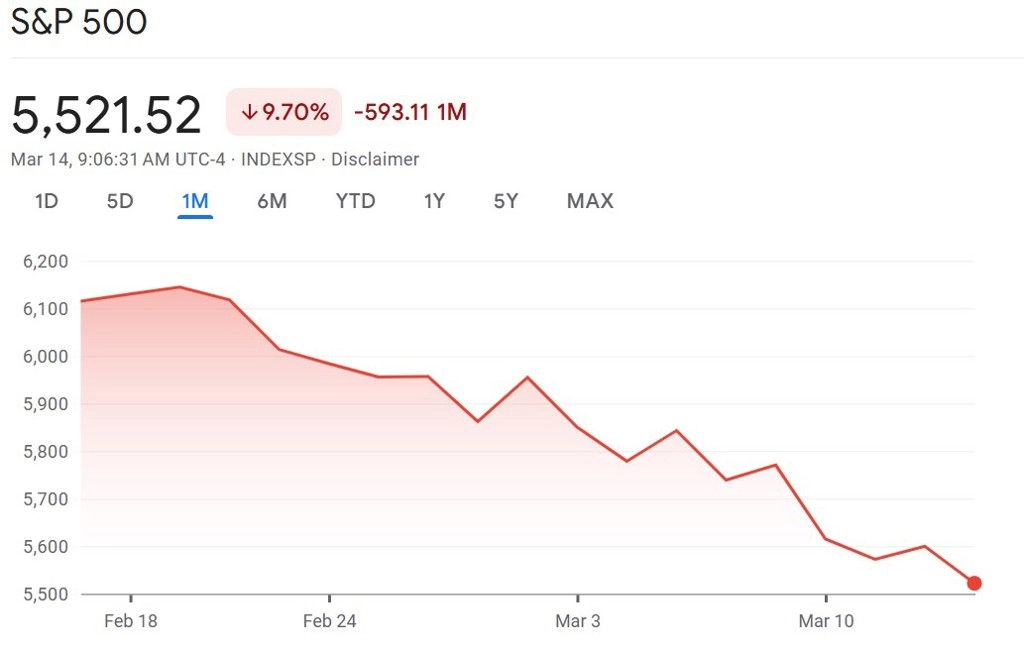Click the 9.70% down change badge
Image resolution: width=1024 pixels, height=651 pixels.
click(x=284, y=112)
